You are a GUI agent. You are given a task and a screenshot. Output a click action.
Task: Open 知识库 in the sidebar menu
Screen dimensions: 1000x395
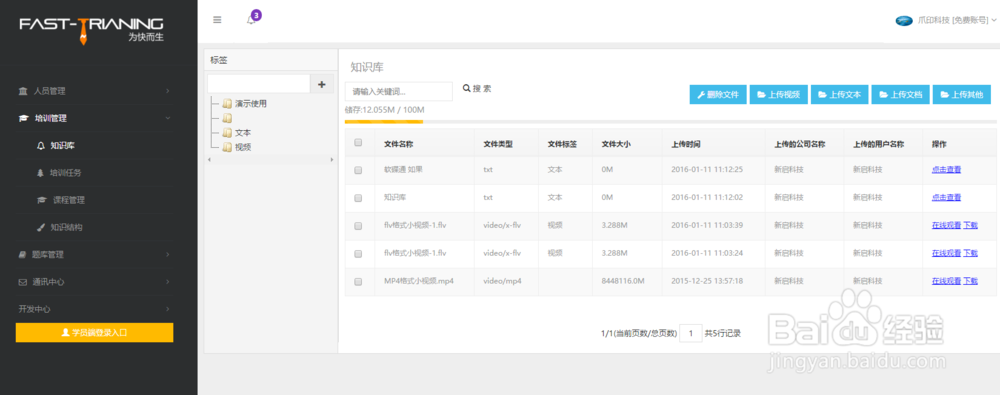63,145
